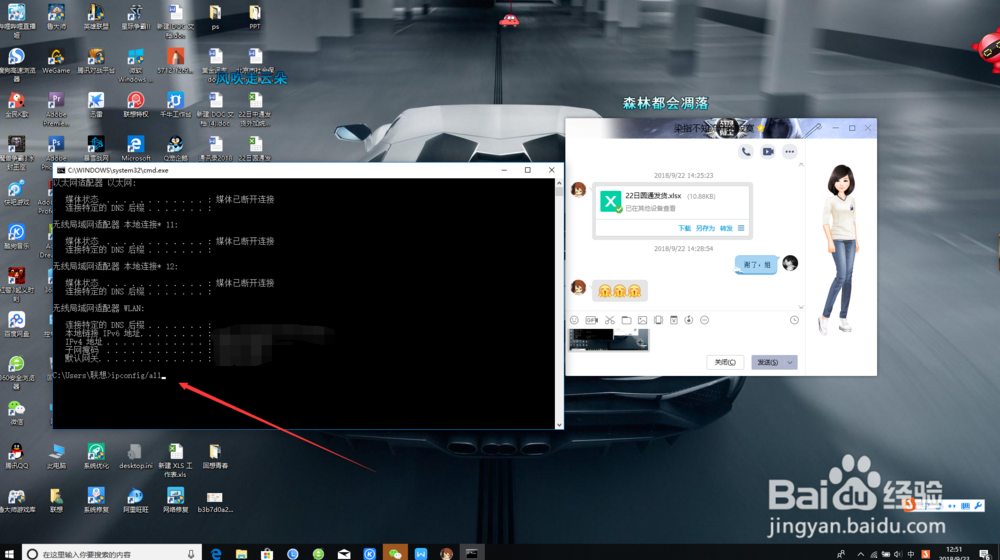The image size is (1000, 560).
Task: Click the red envelope icon in chat toolbar
Action: pyautogui.click(x=673, y=320)
